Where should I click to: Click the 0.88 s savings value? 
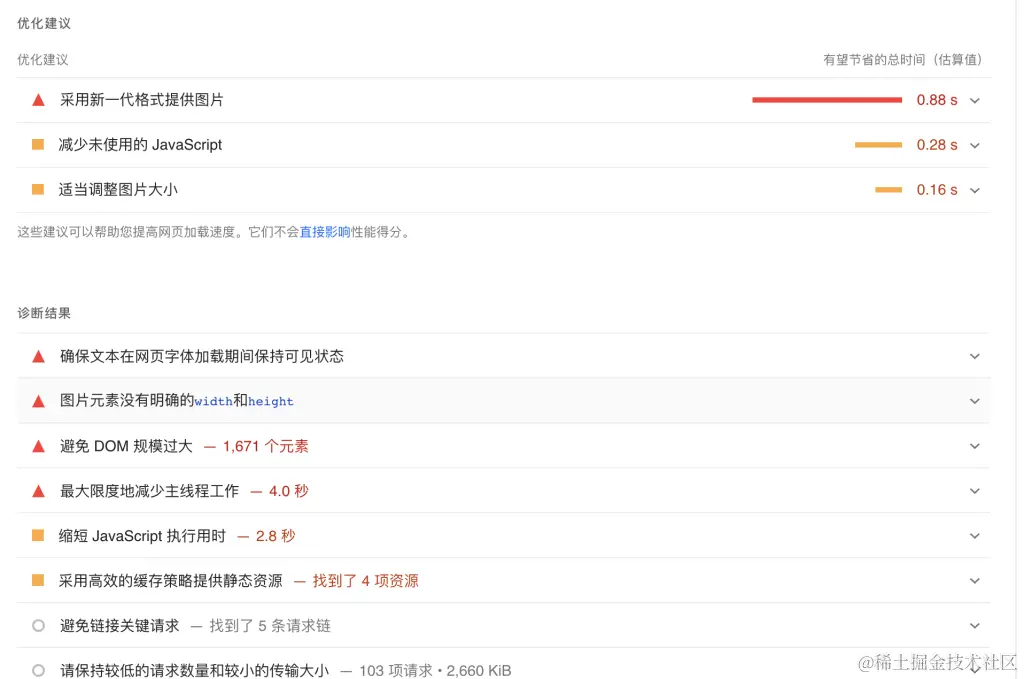(937, 100)
